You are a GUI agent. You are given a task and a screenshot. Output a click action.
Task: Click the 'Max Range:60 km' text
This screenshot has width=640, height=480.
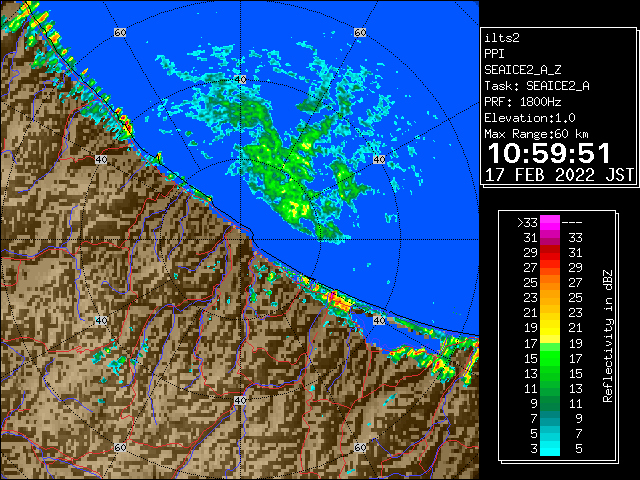click(x=536, y=134)
